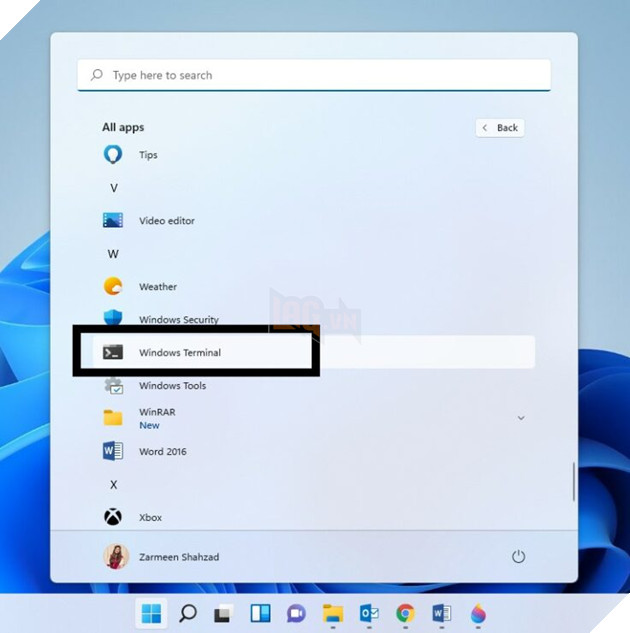The image size is (630, 633).
Task: Jump via the letter W header
Action: click(x=113, y=254)
